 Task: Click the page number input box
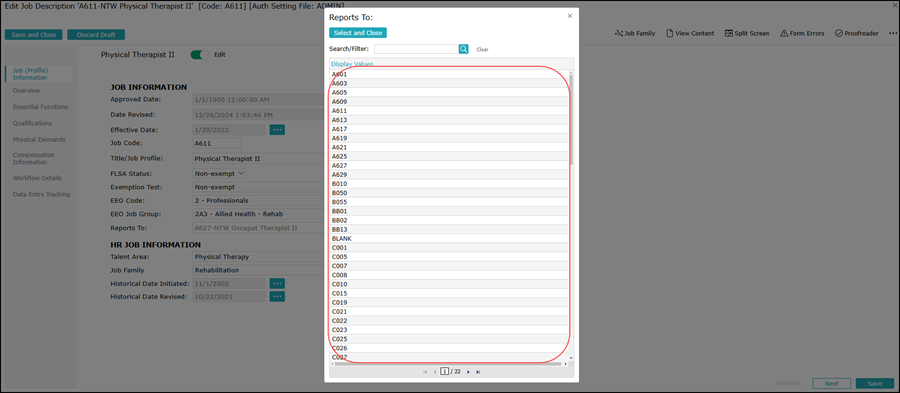[x=445, y=372]
